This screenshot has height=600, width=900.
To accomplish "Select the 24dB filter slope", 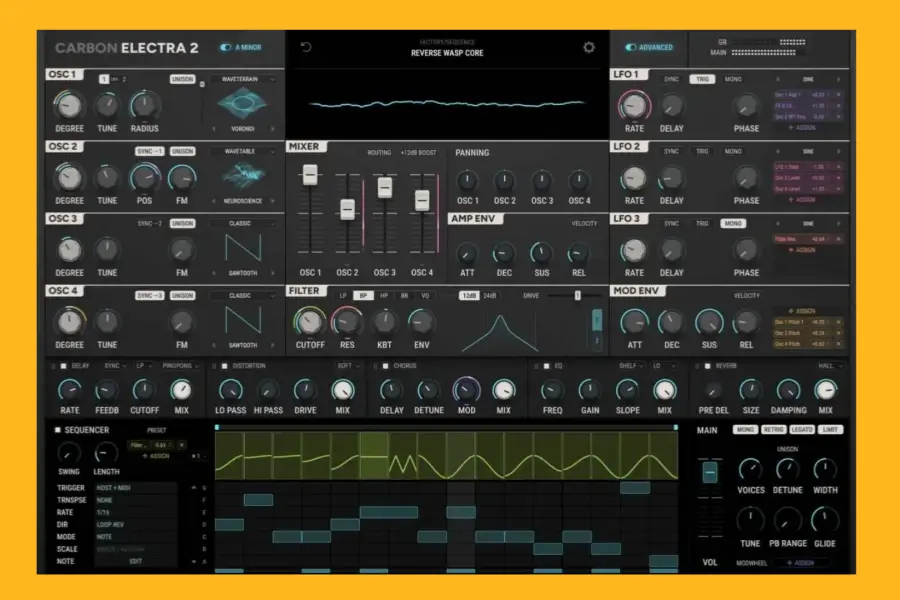I will click(x=490, y=296).
